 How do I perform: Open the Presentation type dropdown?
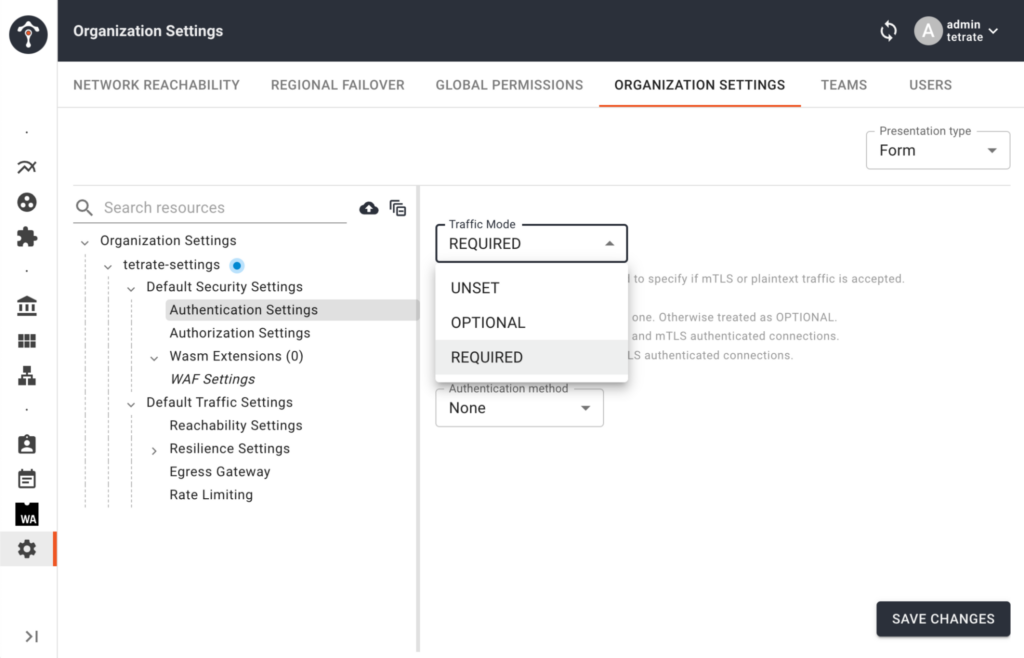tap(937, 150)
